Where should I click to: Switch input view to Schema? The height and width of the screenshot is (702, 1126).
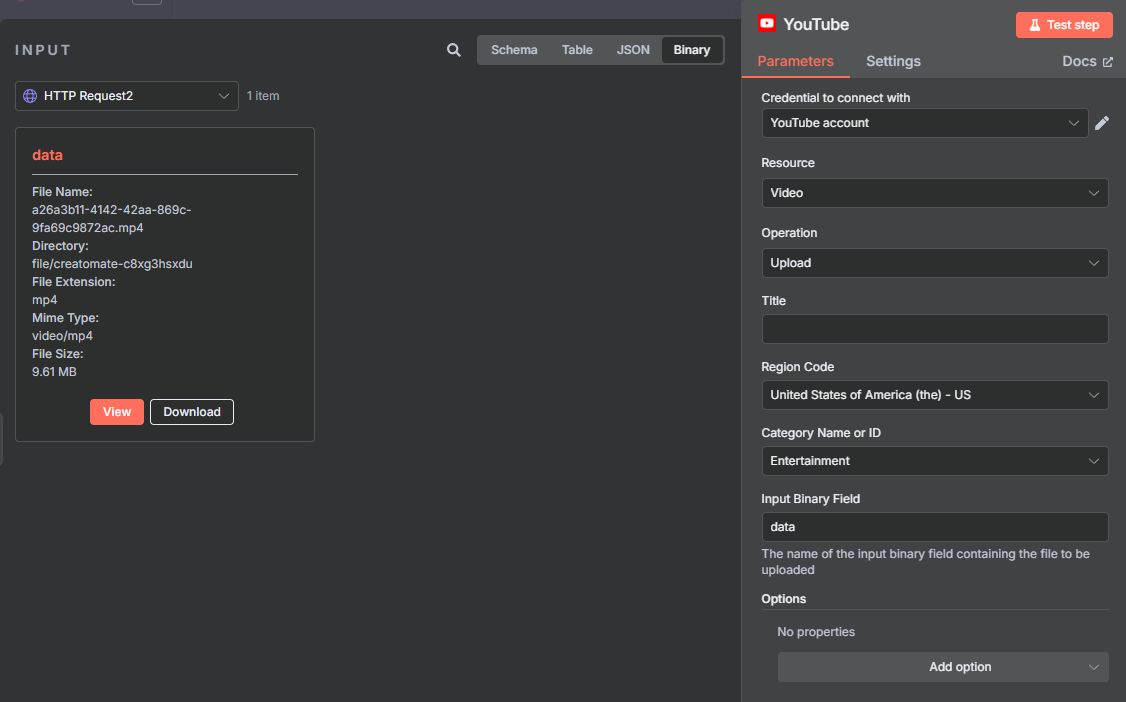[x=514, y=50]
